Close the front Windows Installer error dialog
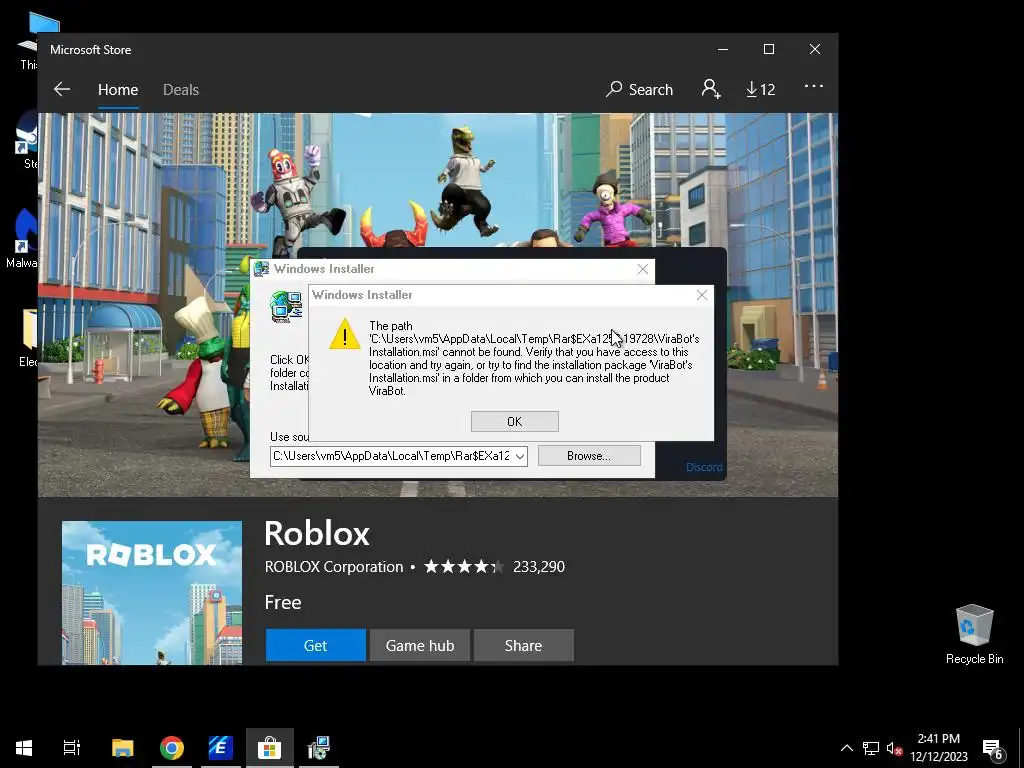 (701, 295)
